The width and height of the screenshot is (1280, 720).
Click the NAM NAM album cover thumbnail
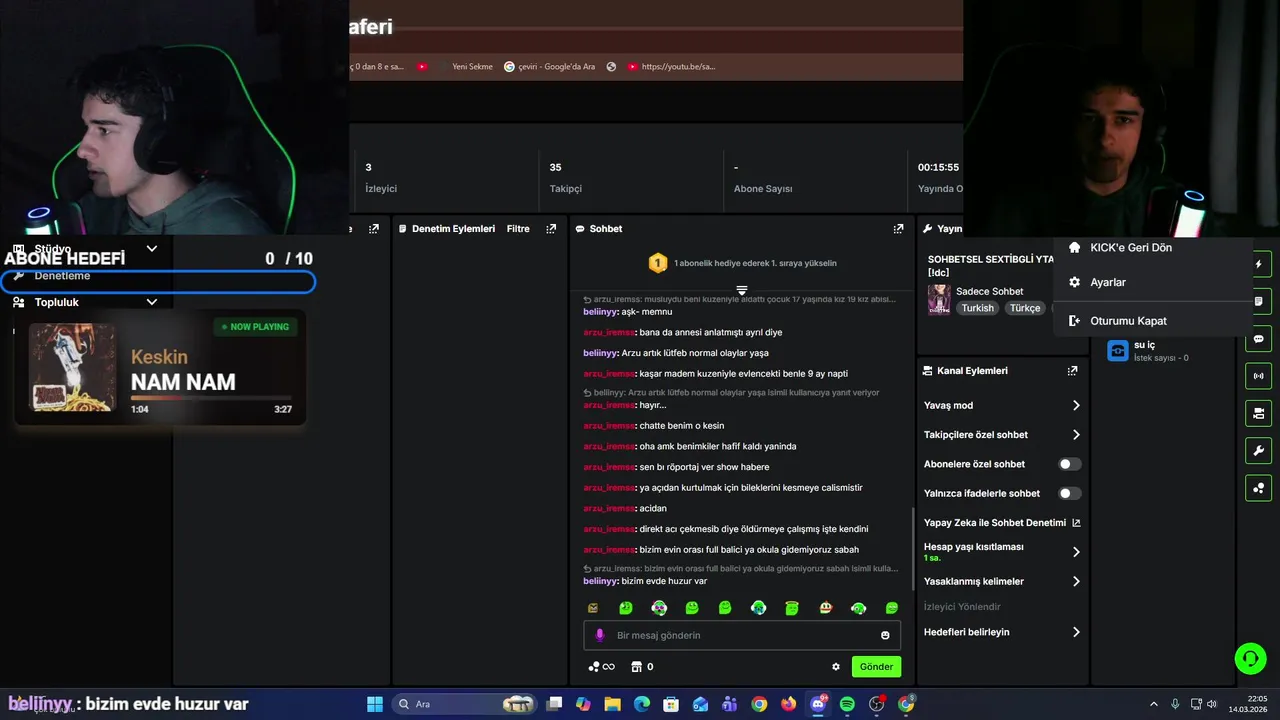tap(72, 367)
